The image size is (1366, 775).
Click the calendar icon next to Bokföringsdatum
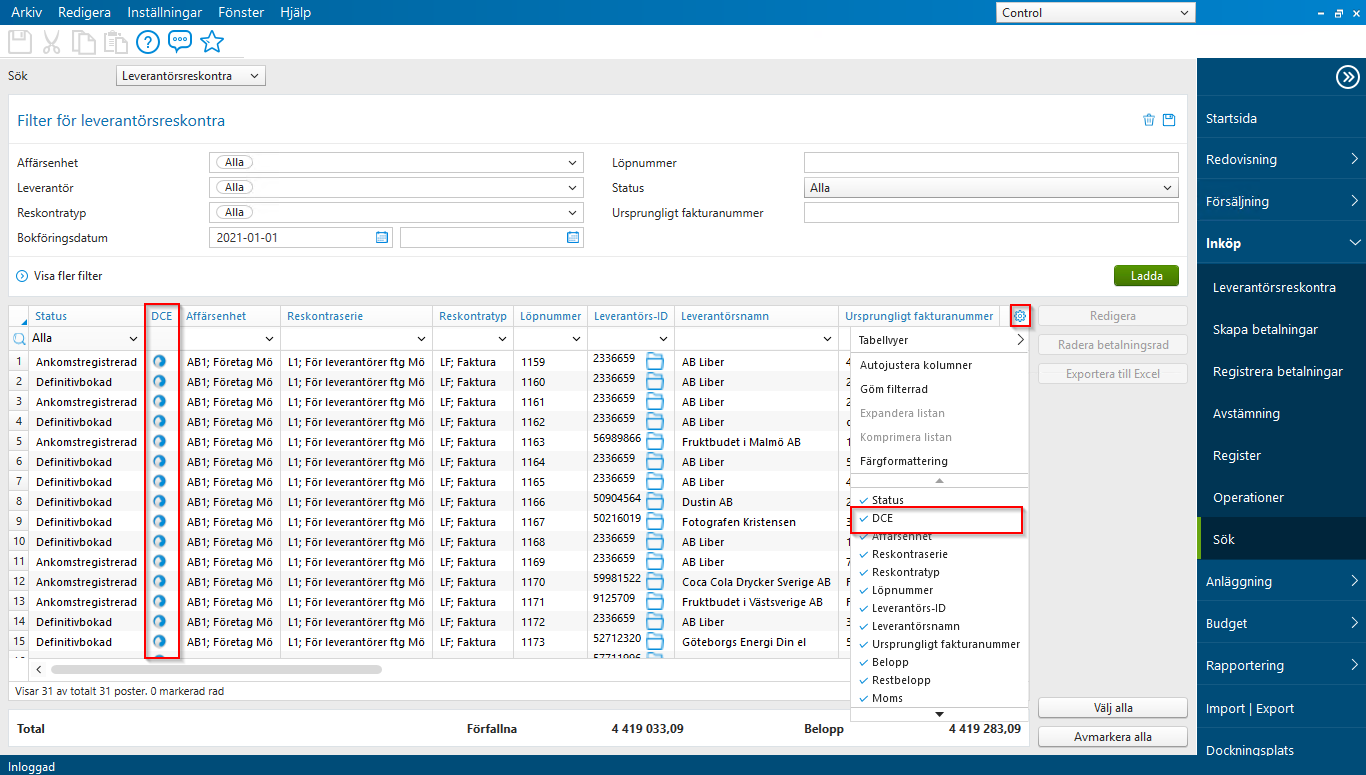[381, 237]
